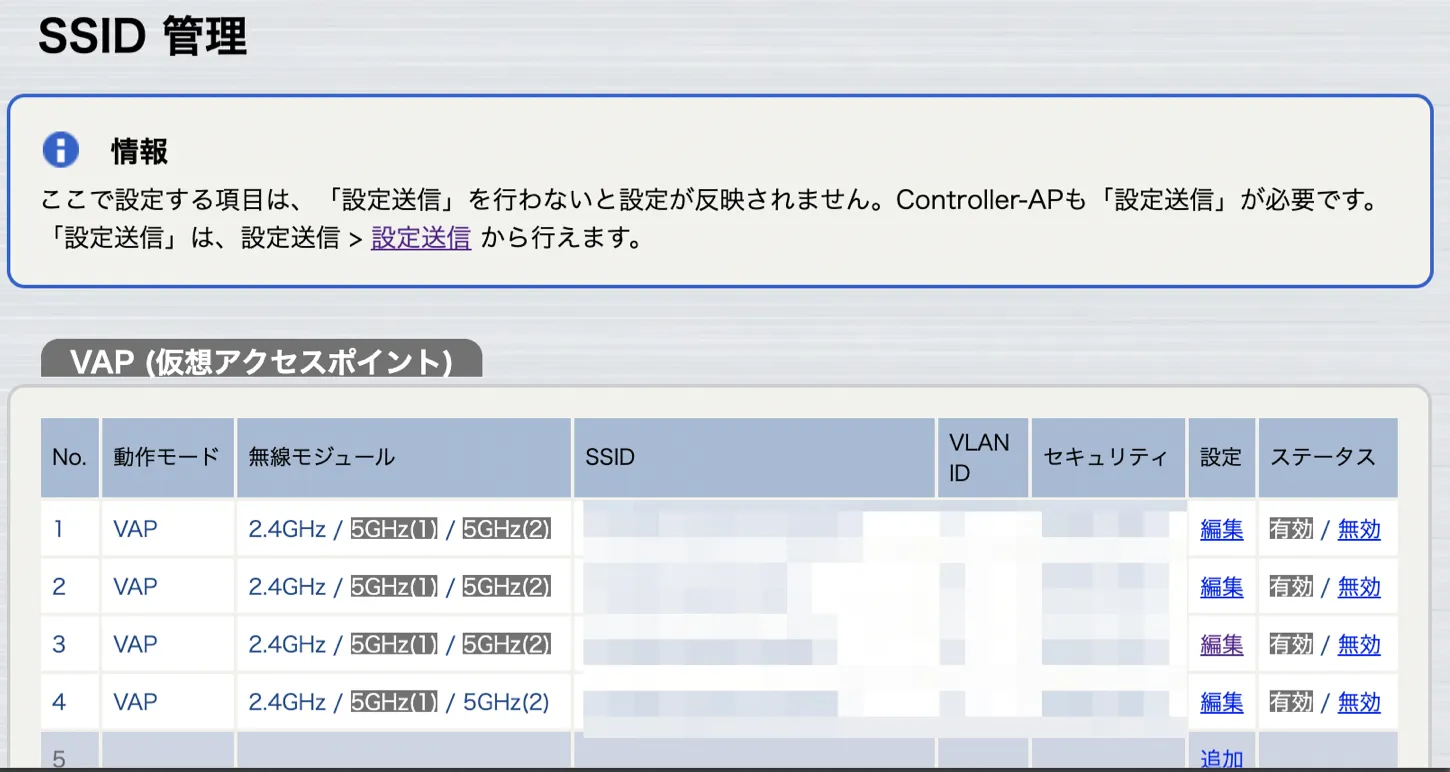Click the unhighlighted 5GHz(2) in row 4
The width and height of the screenshot is (1450, 772).
(x=506, y=703)
